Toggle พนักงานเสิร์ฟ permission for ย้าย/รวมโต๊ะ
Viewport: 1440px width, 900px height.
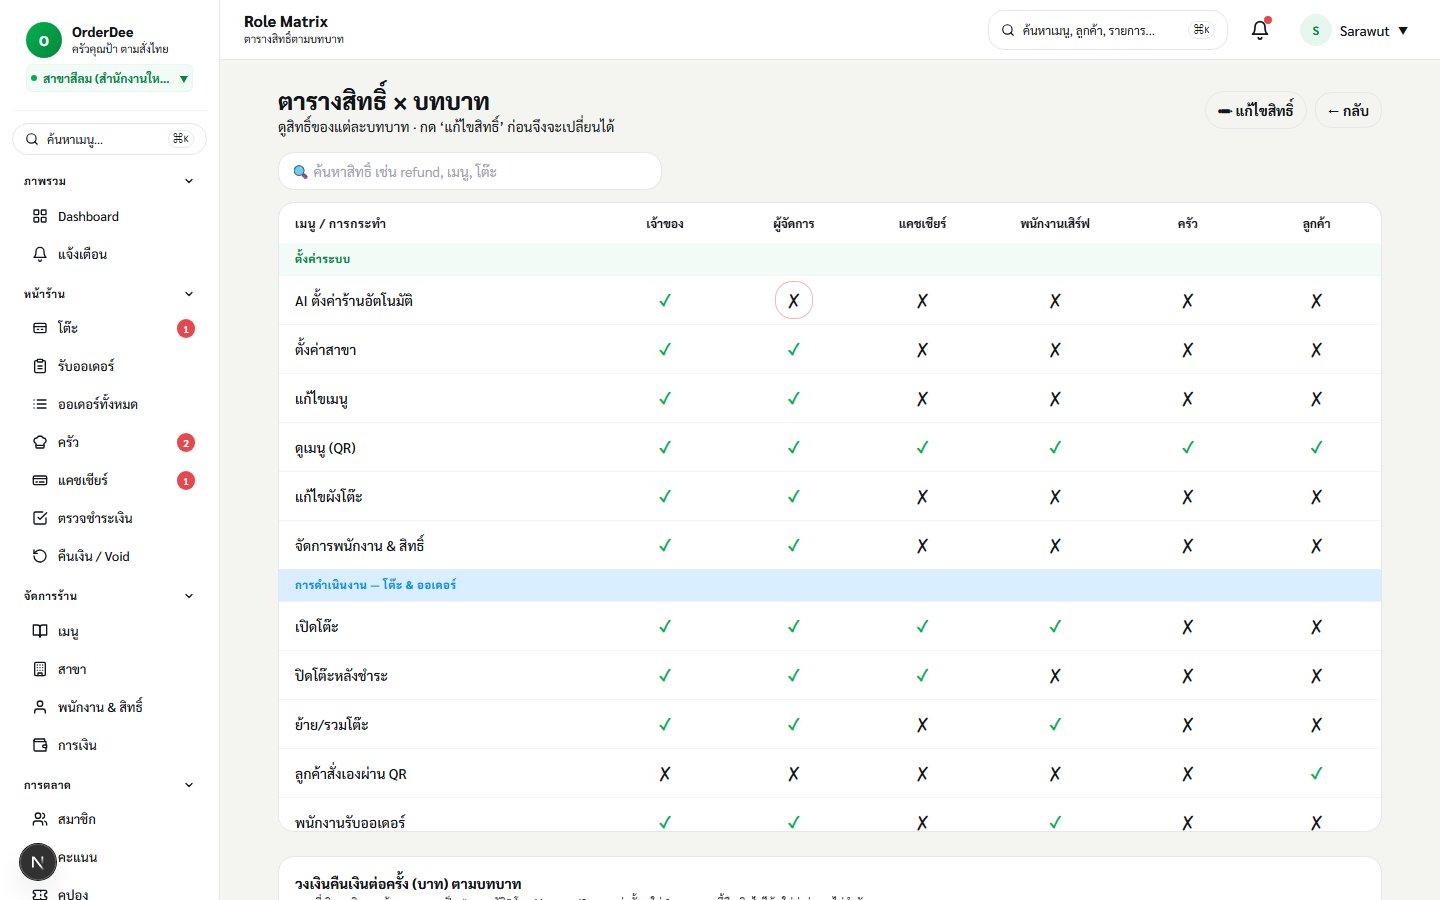1055,725
